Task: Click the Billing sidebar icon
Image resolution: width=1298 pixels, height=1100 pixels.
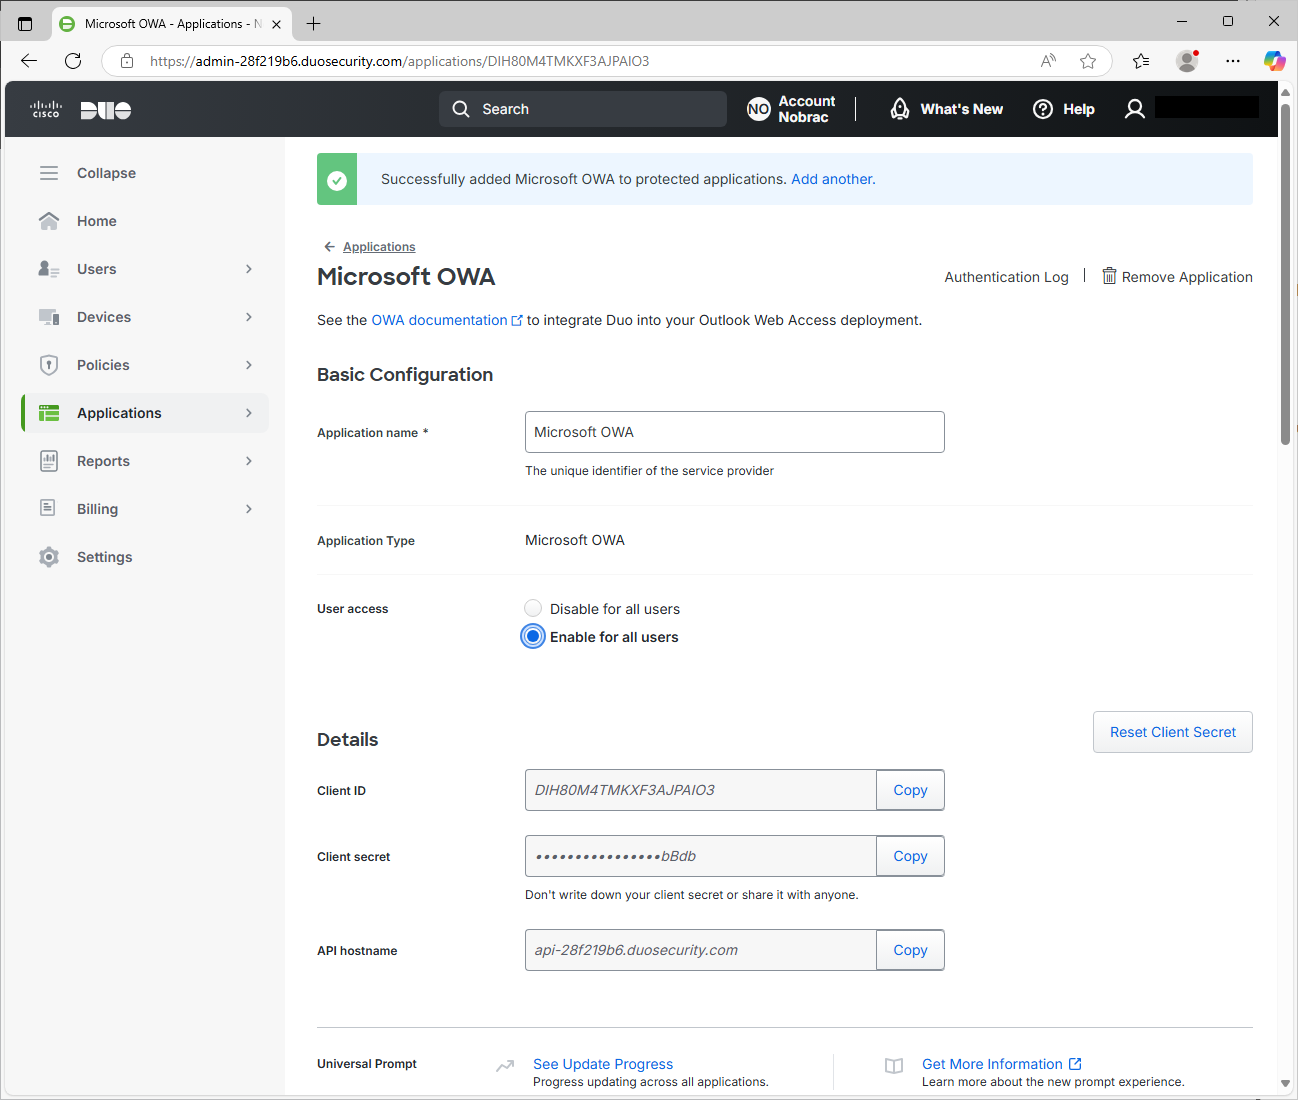Action: 48,508
